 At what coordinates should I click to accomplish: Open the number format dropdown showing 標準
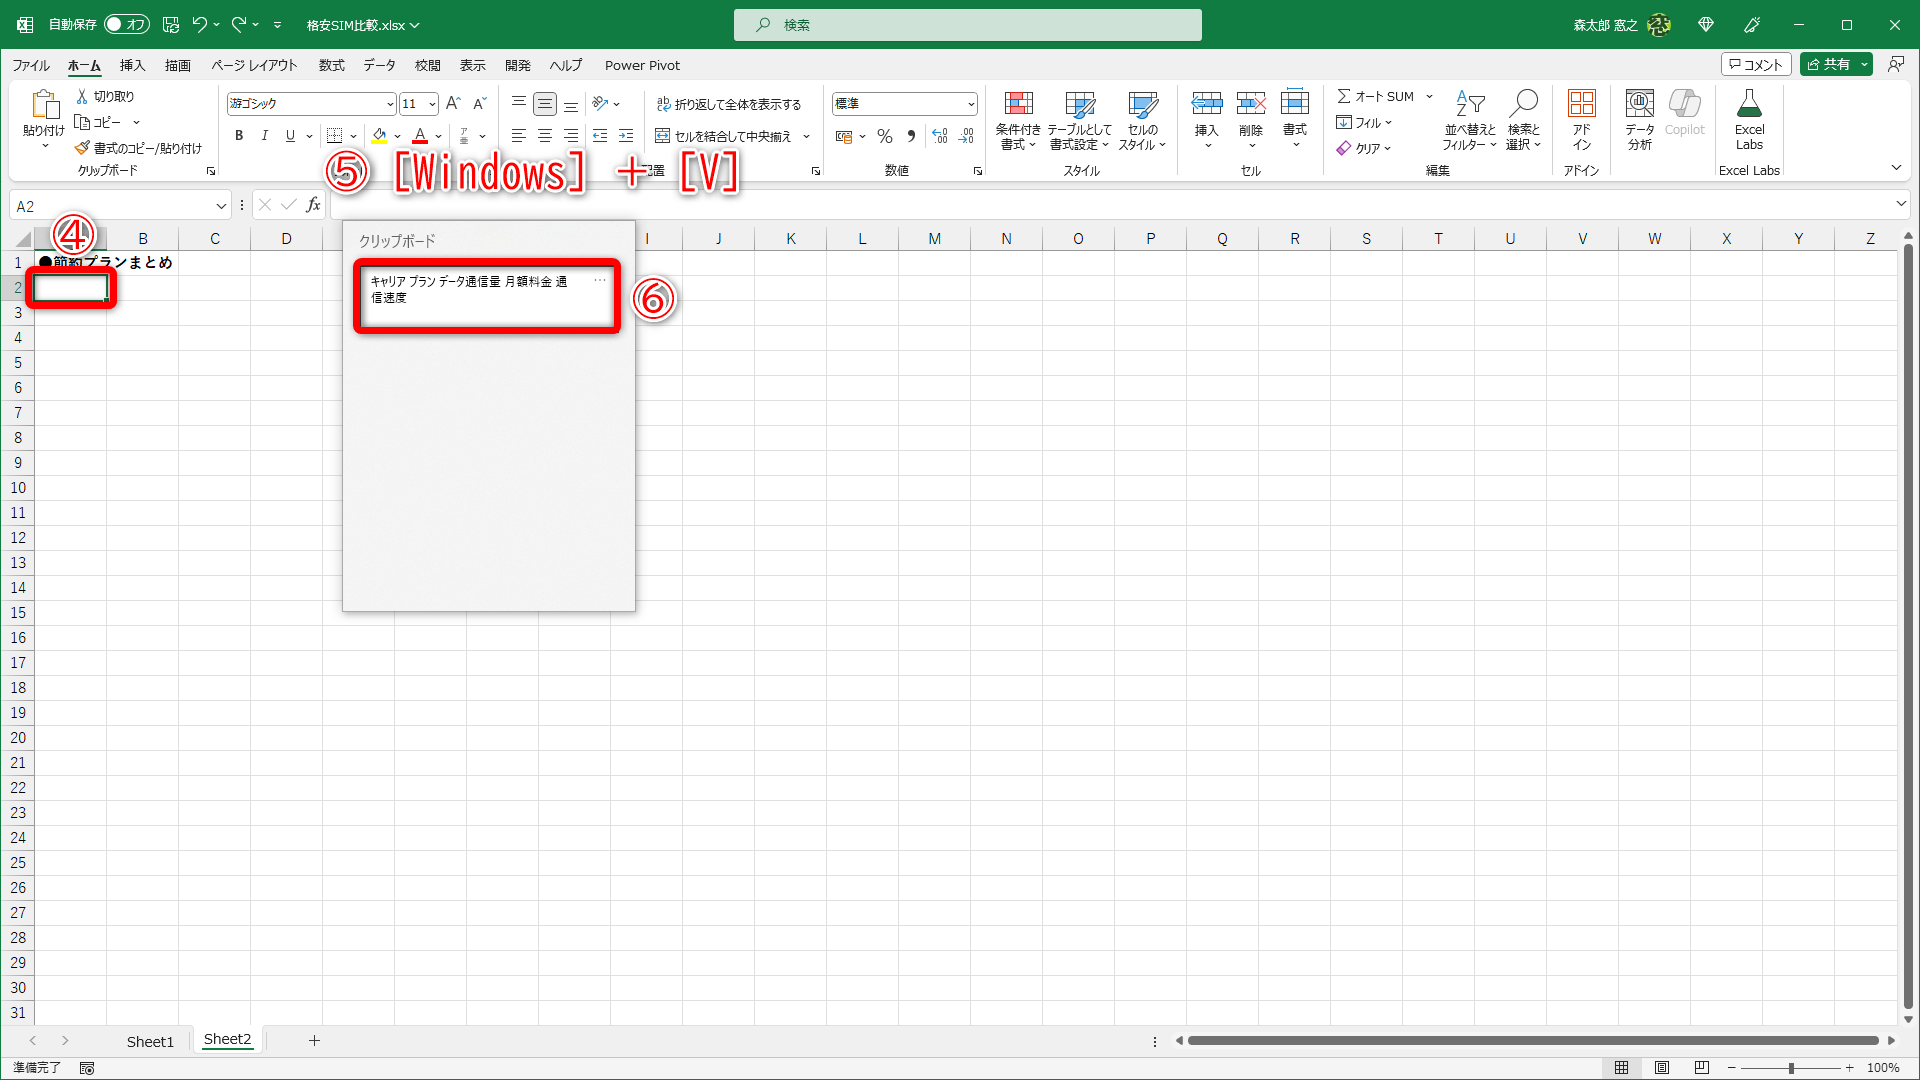970,103
